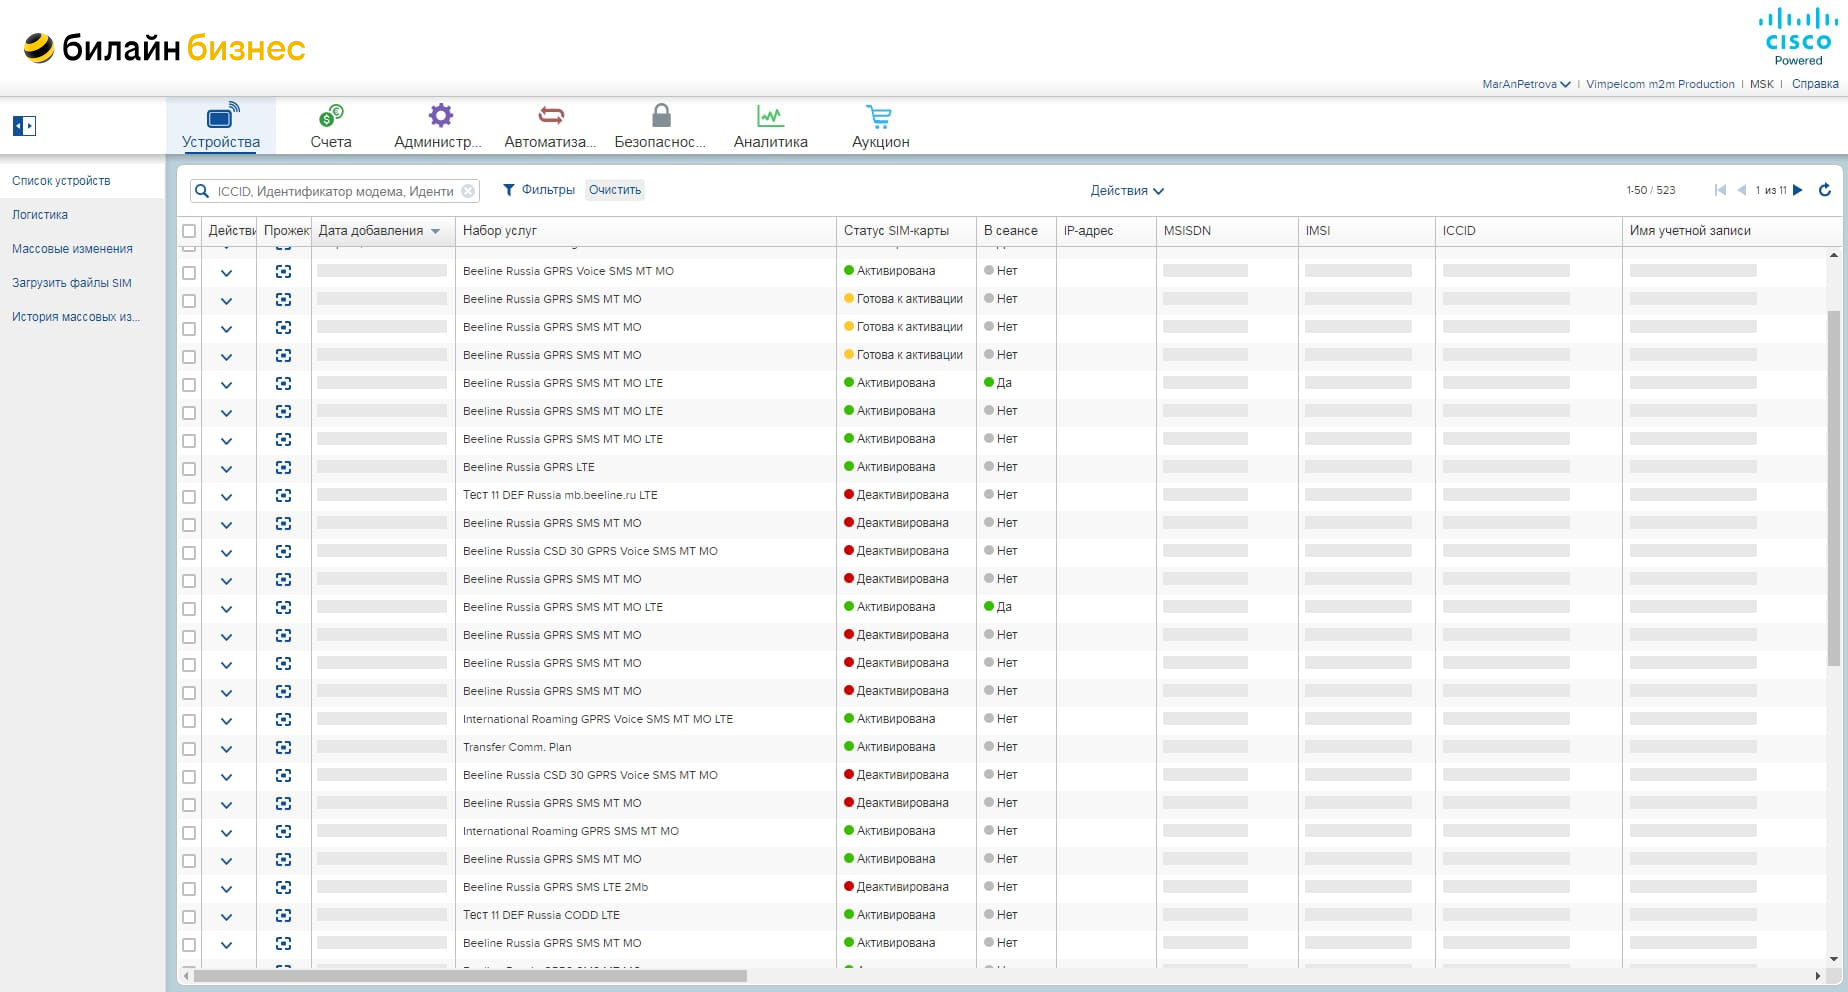Check the Beeline Russia GPRS LTE row checkbox

189,468
